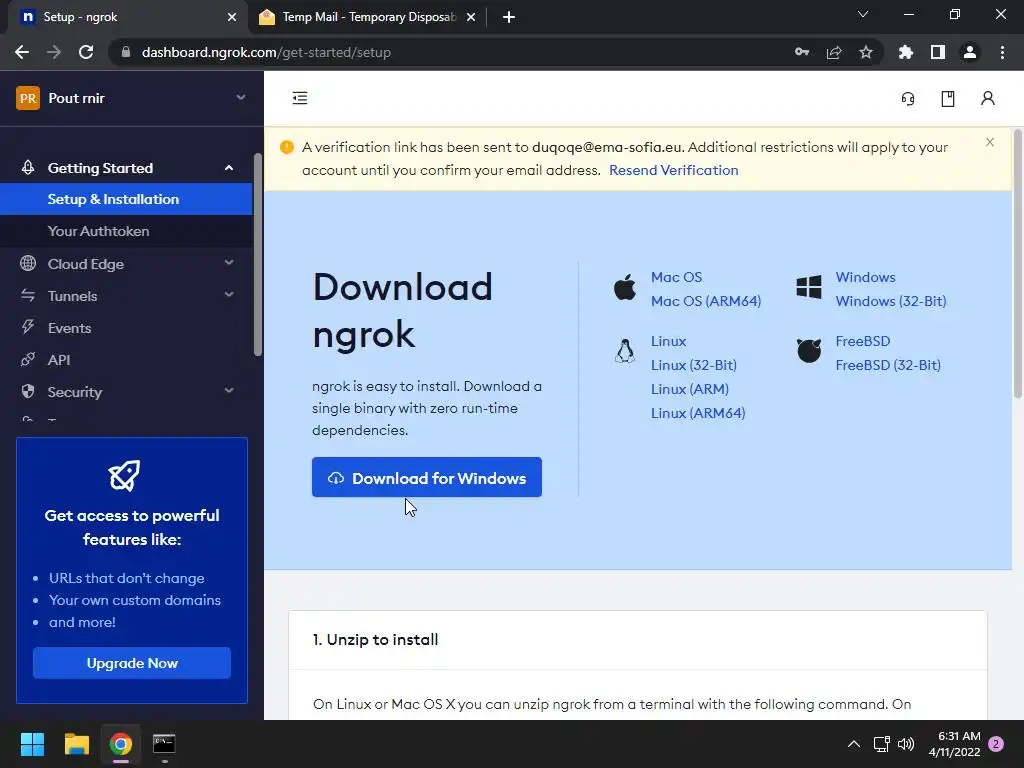Open the Chrome profile avatar icon
This screenshot has height=768, width=1024.
coord(970,52)
